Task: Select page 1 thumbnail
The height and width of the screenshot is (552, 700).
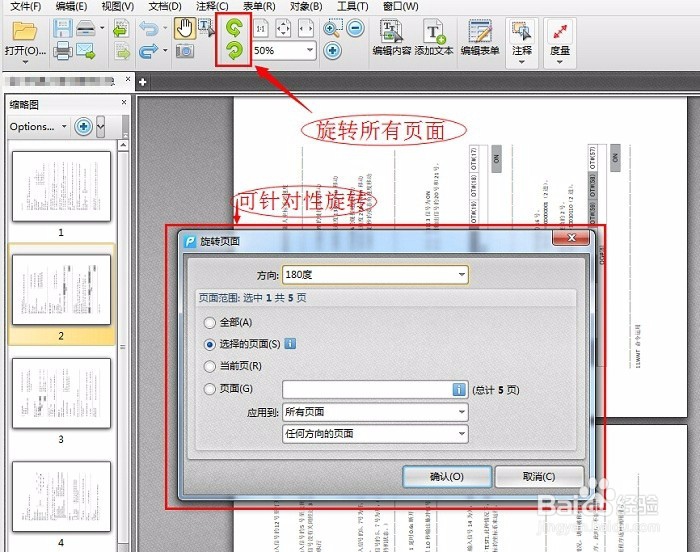Action: [x=61, y=186]
